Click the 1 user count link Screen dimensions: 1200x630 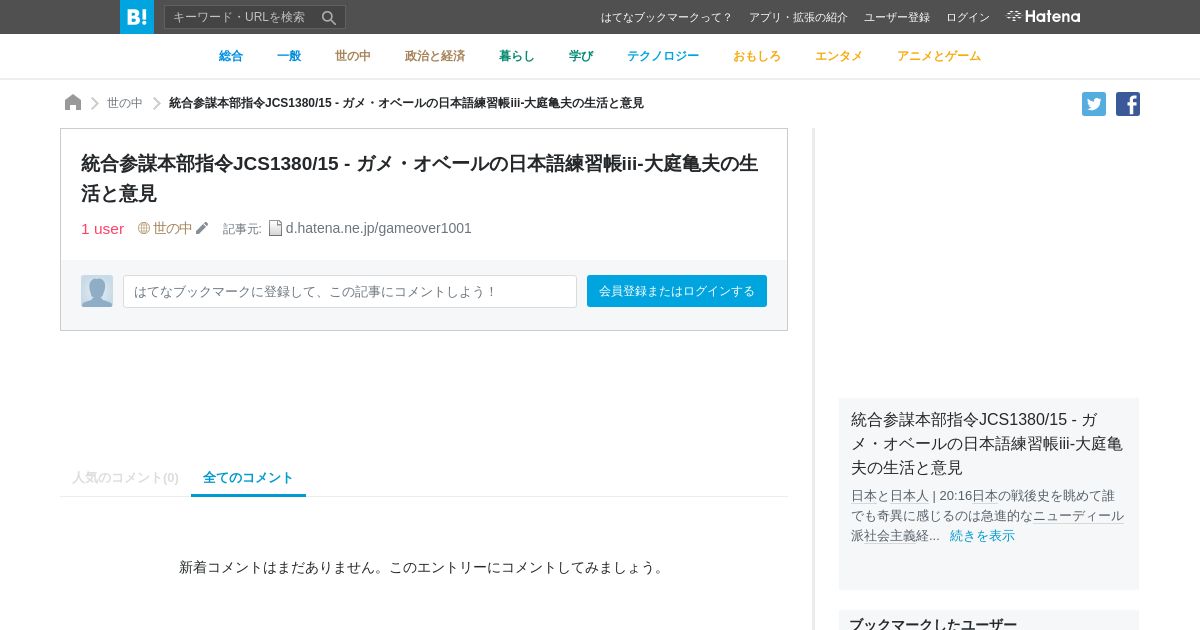point(103,228)
